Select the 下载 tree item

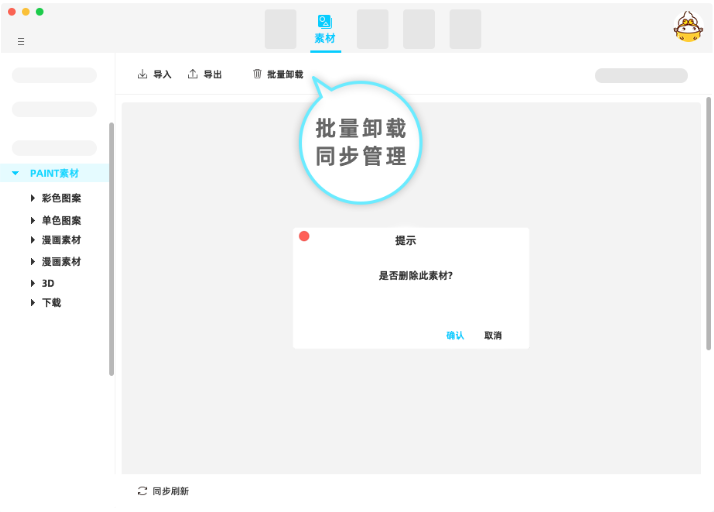[x=51, y=302]
